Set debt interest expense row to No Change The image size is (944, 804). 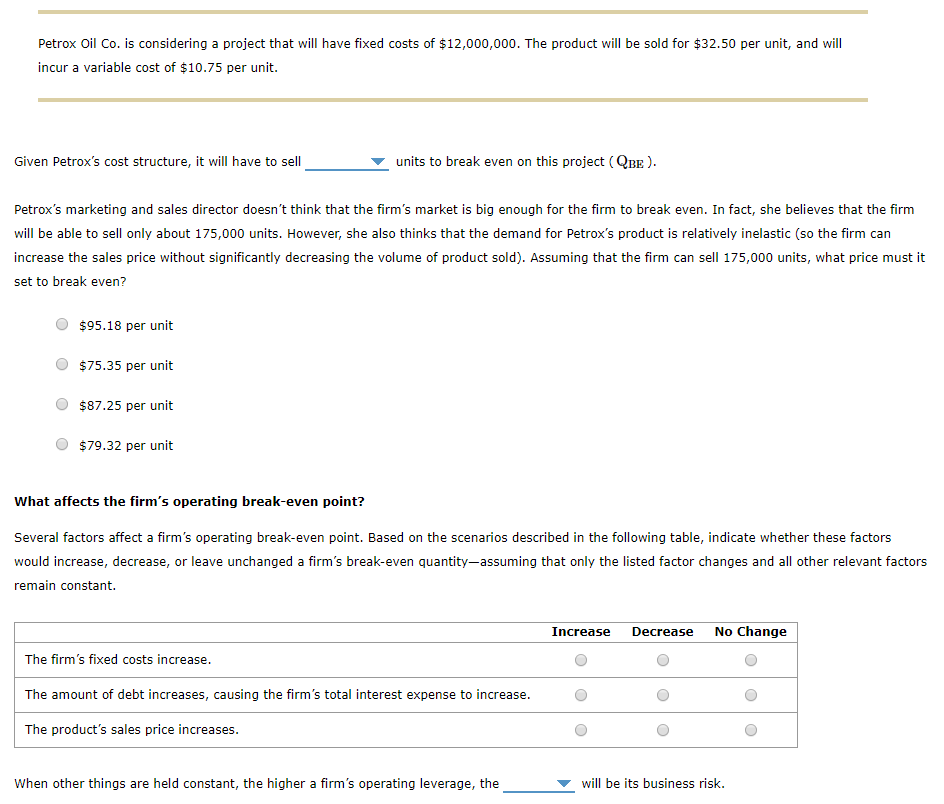tap(751, 695)
